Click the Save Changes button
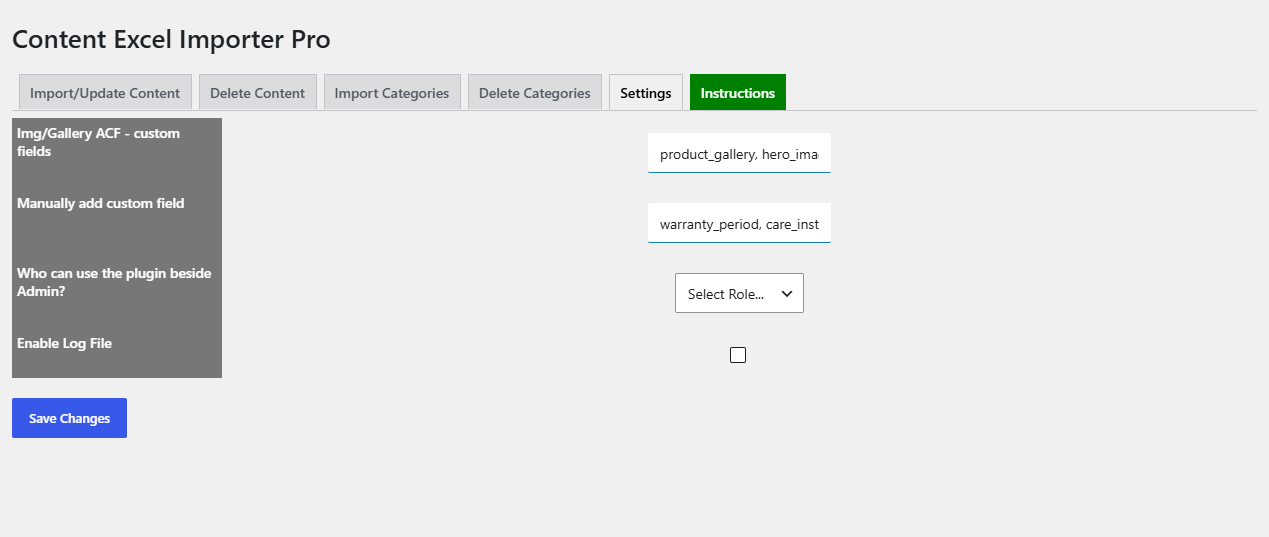 (x=69, y=418)
